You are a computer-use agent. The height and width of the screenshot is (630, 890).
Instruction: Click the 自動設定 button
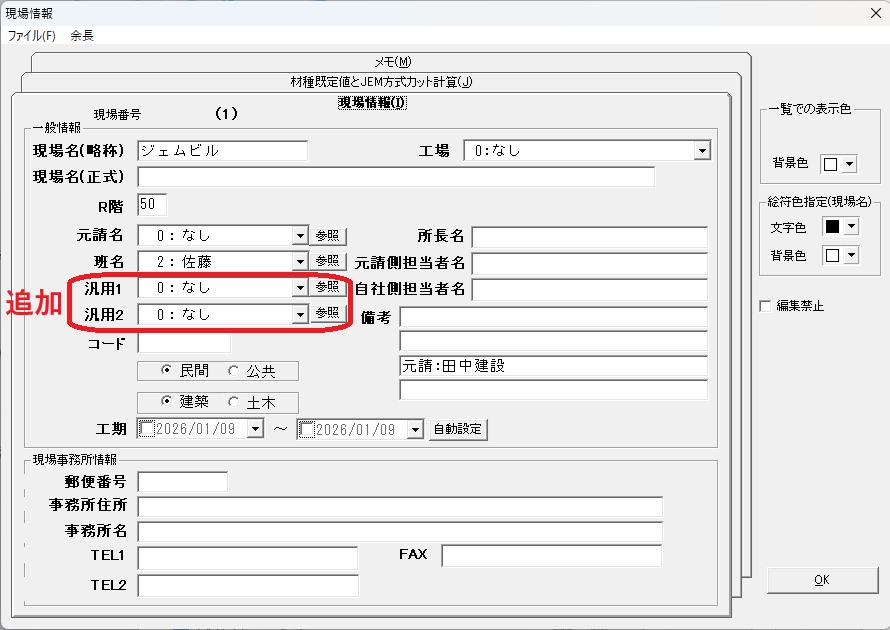point(458,429)
